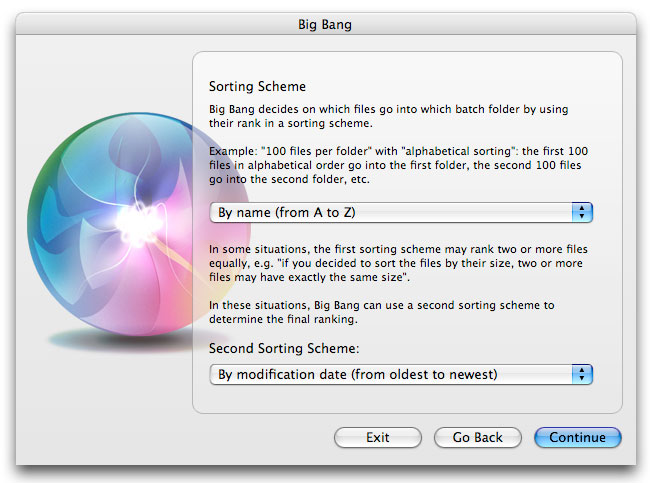
Task: Click the colorful Big Bang sphere logo
Action: [x=120, y=220]
